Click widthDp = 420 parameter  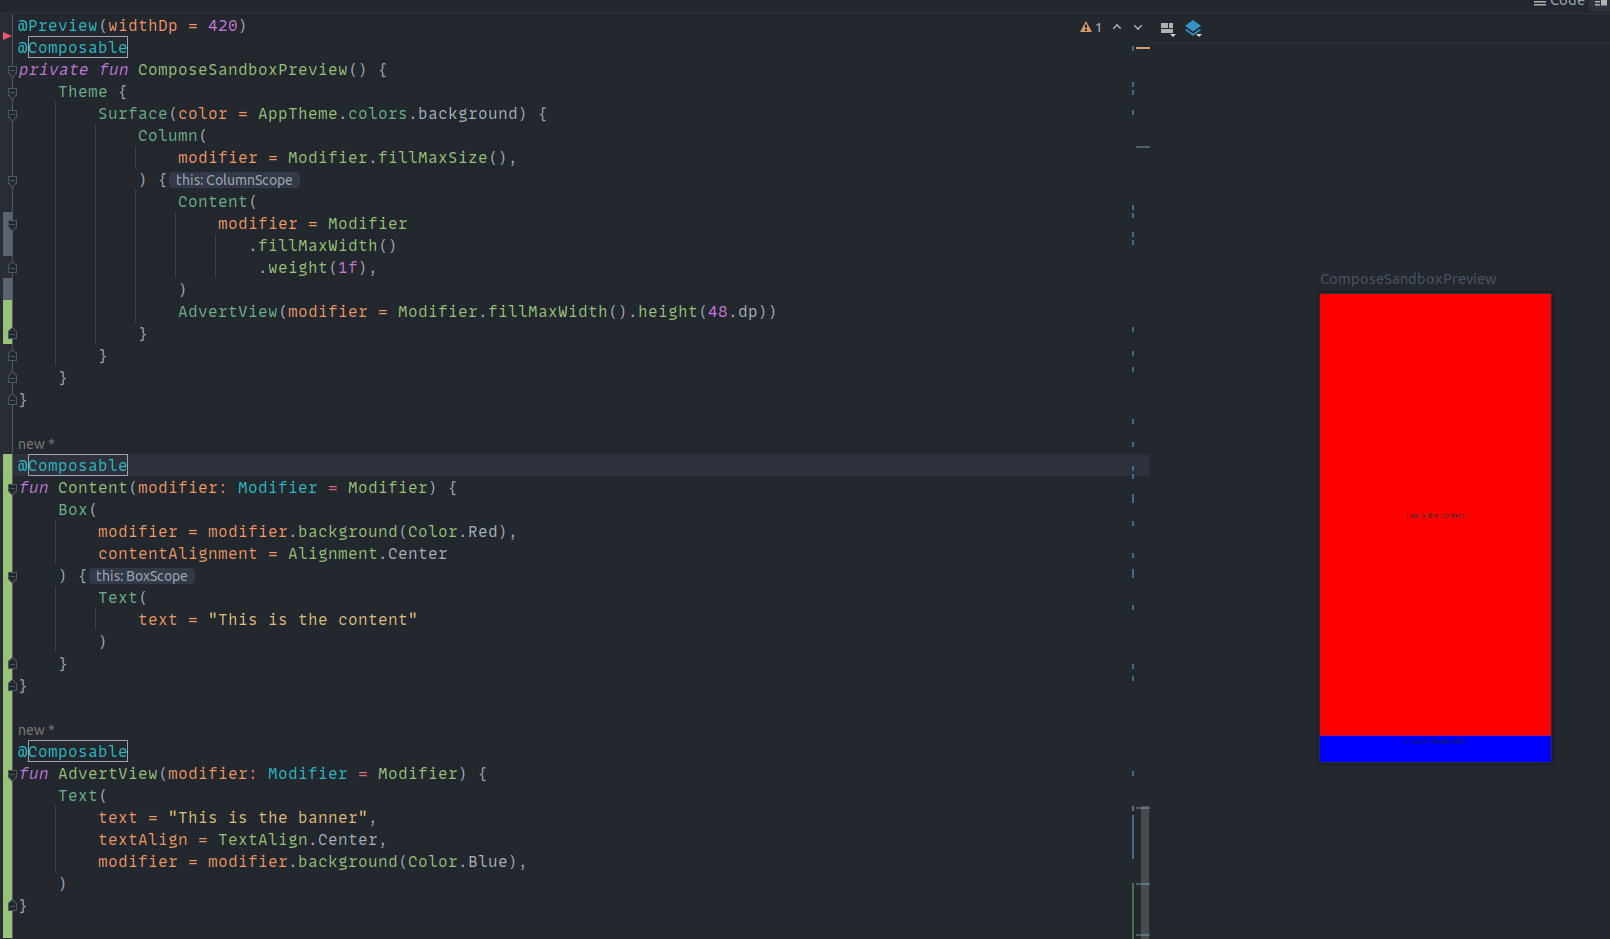[173, 26]
